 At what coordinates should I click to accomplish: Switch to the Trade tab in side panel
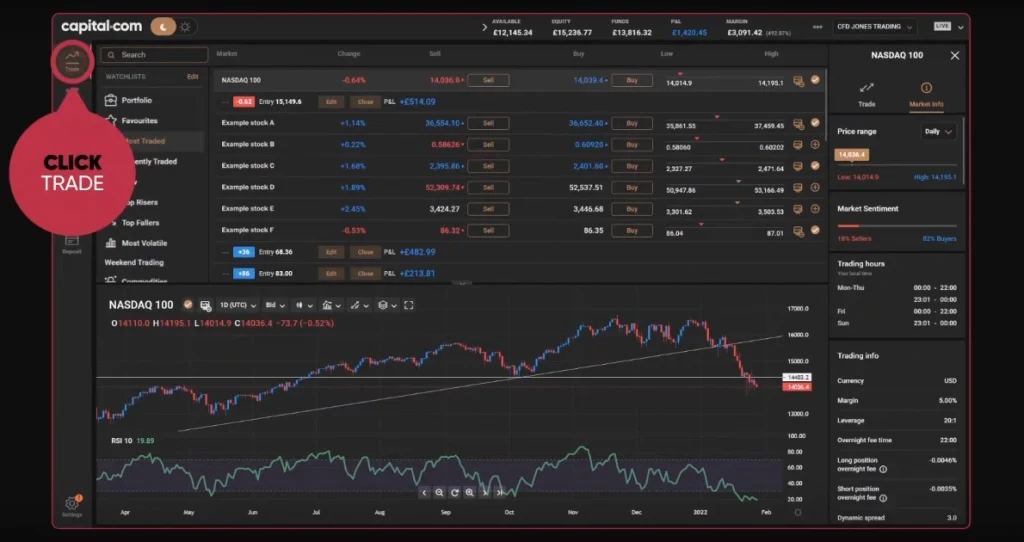[x=867, y=93]
